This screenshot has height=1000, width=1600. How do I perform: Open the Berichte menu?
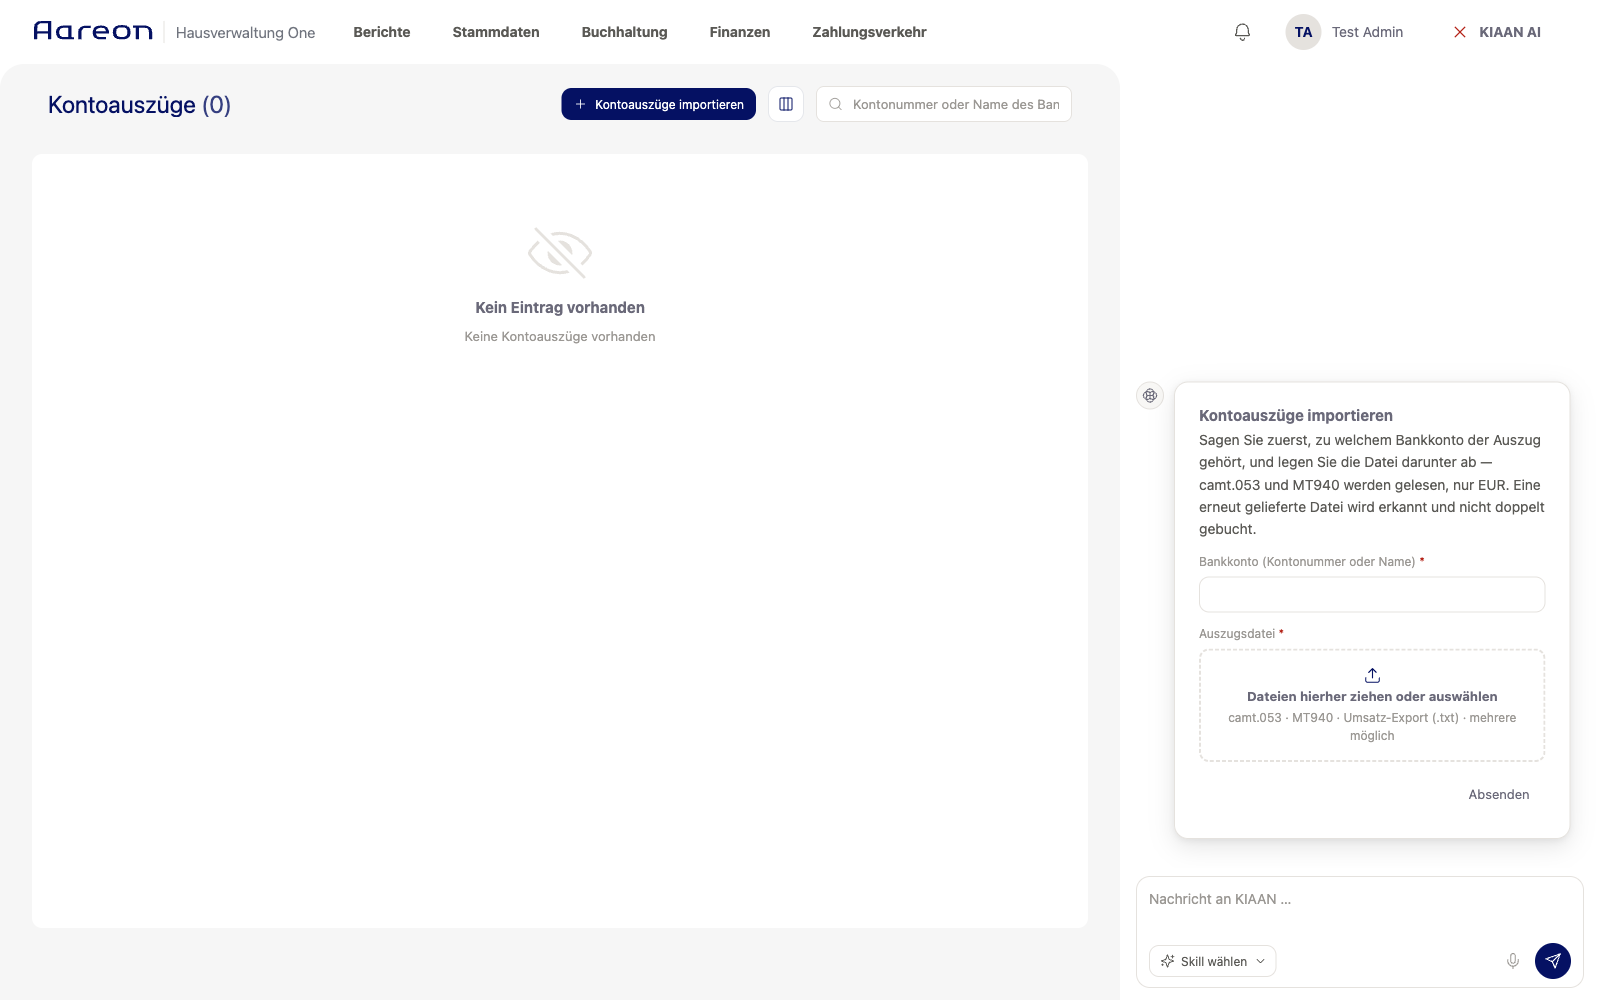[x=382, y=32]
